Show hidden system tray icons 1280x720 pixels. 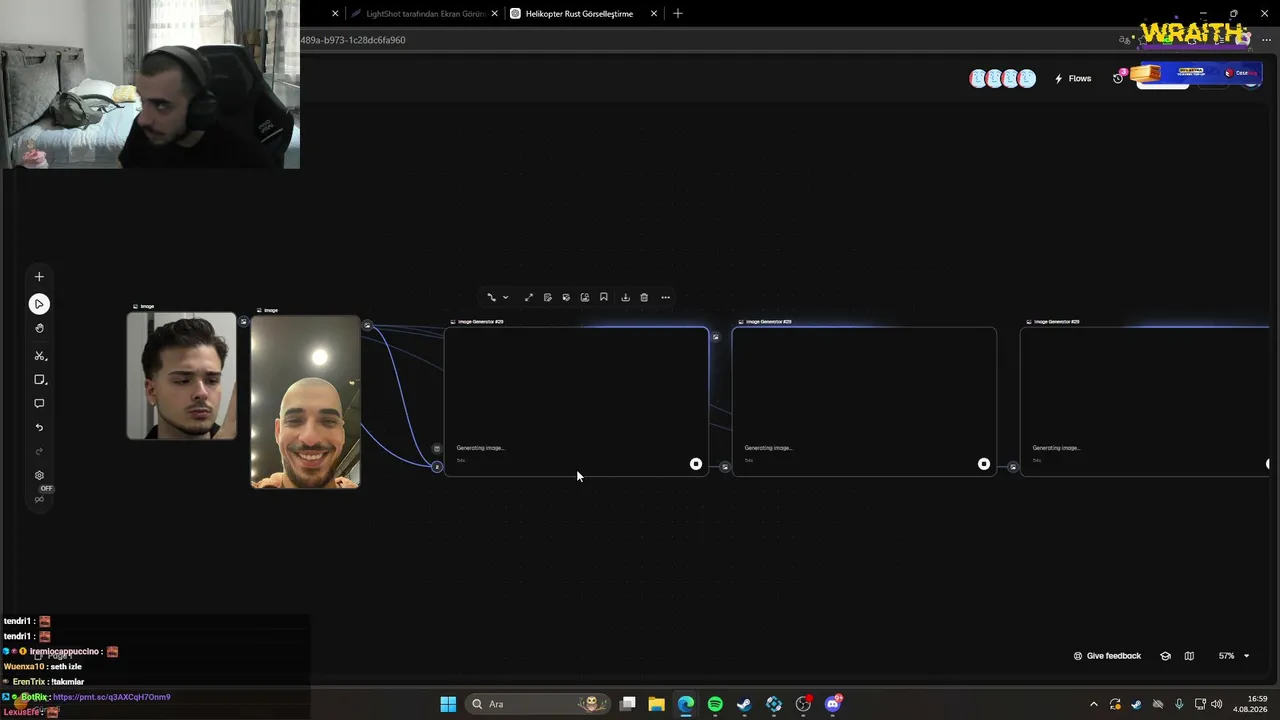point(1093,704)
